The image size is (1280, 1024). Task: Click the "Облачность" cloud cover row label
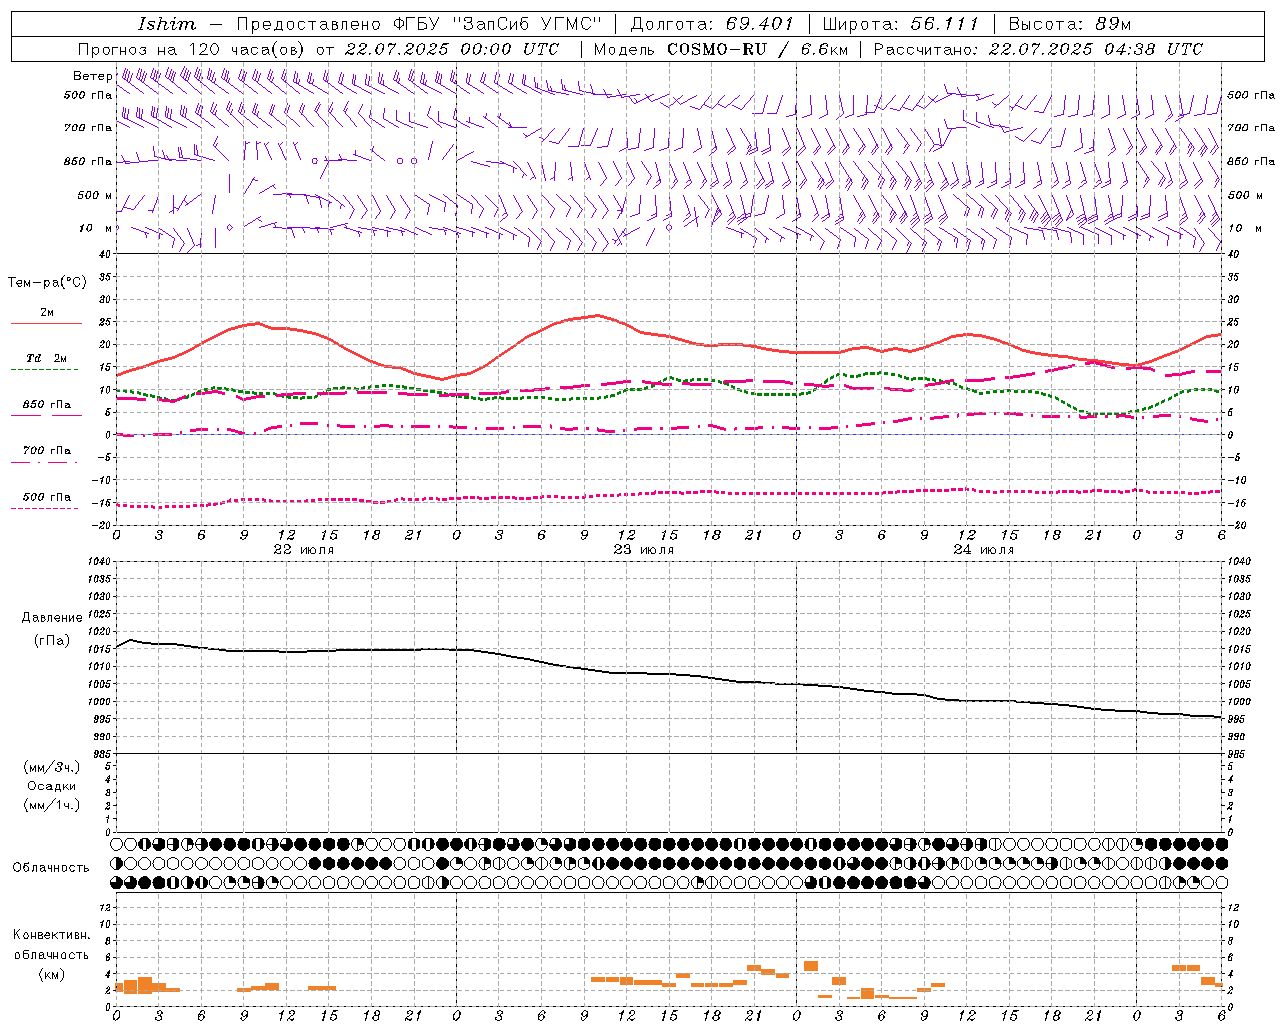(x=51, y=867)
